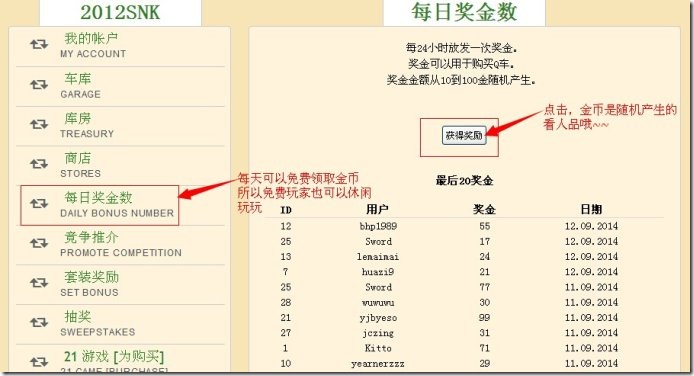
Task: Click the arrows icon beside Set Bonus
Action: coord(39,283)
